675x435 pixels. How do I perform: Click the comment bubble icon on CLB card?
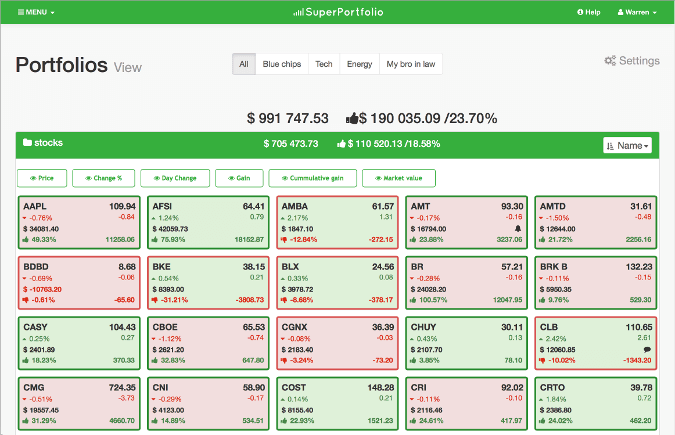(x=648, y=349)
